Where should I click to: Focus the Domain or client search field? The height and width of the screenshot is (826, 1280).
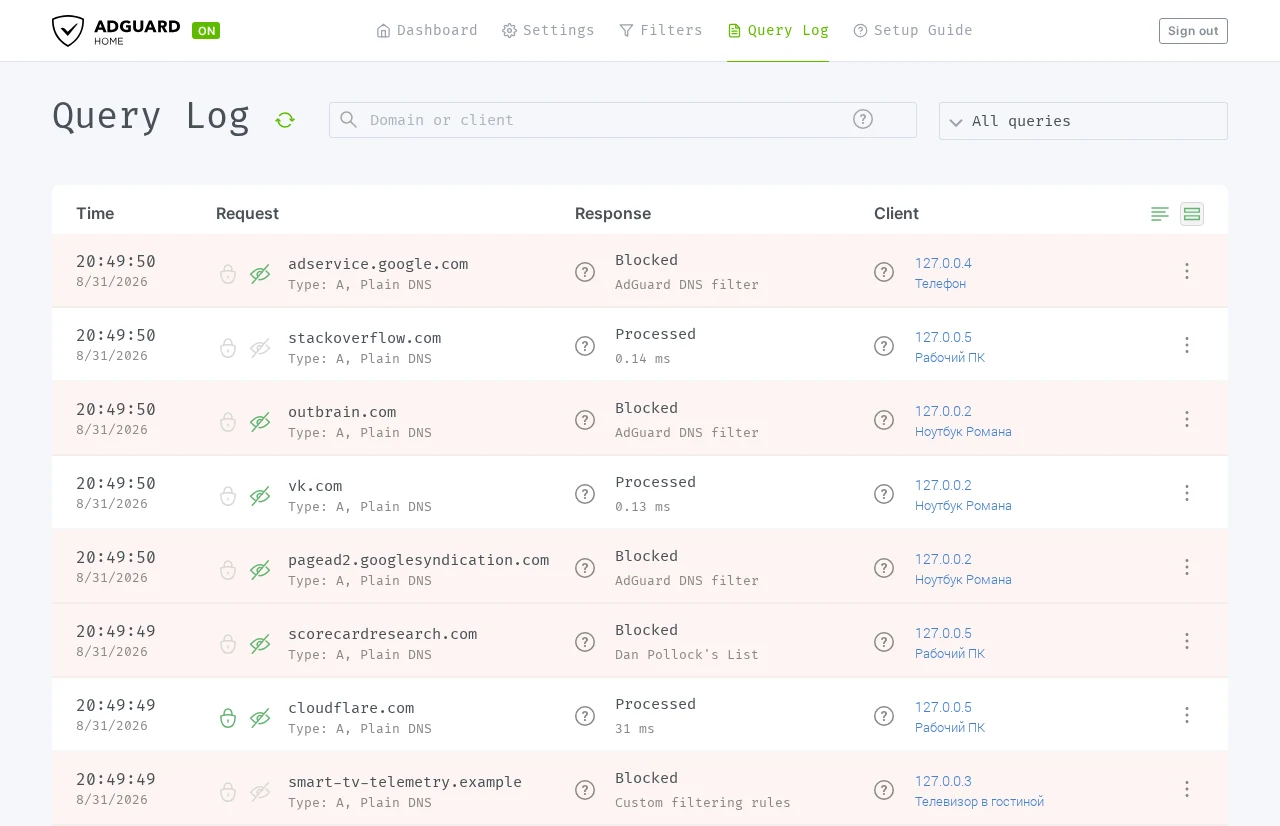tap(623, 120)
